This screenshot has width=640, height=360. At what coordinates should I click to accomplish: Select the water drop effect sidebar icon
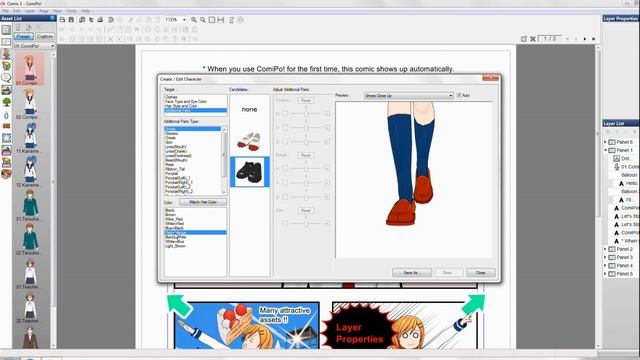(x=6, y=115)
